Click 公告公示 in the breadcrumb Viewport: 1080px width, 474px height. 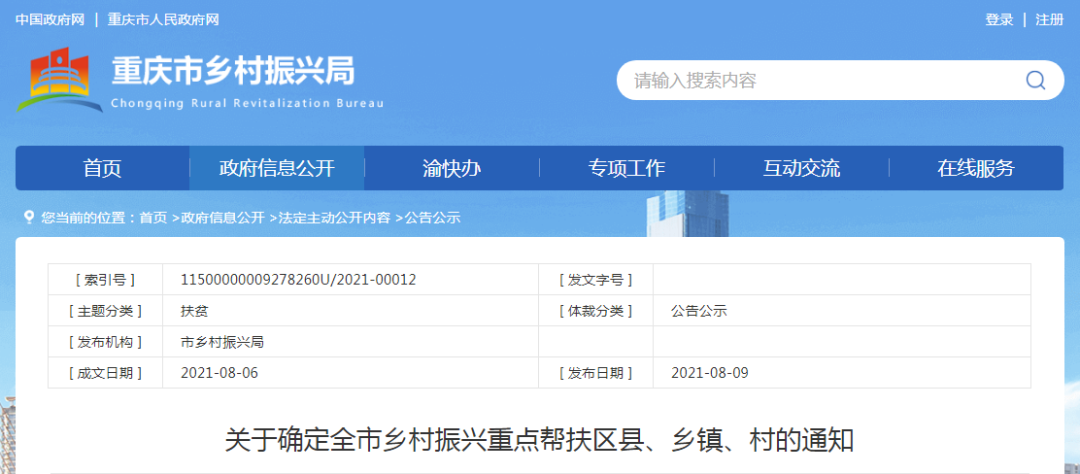point(432,217)
